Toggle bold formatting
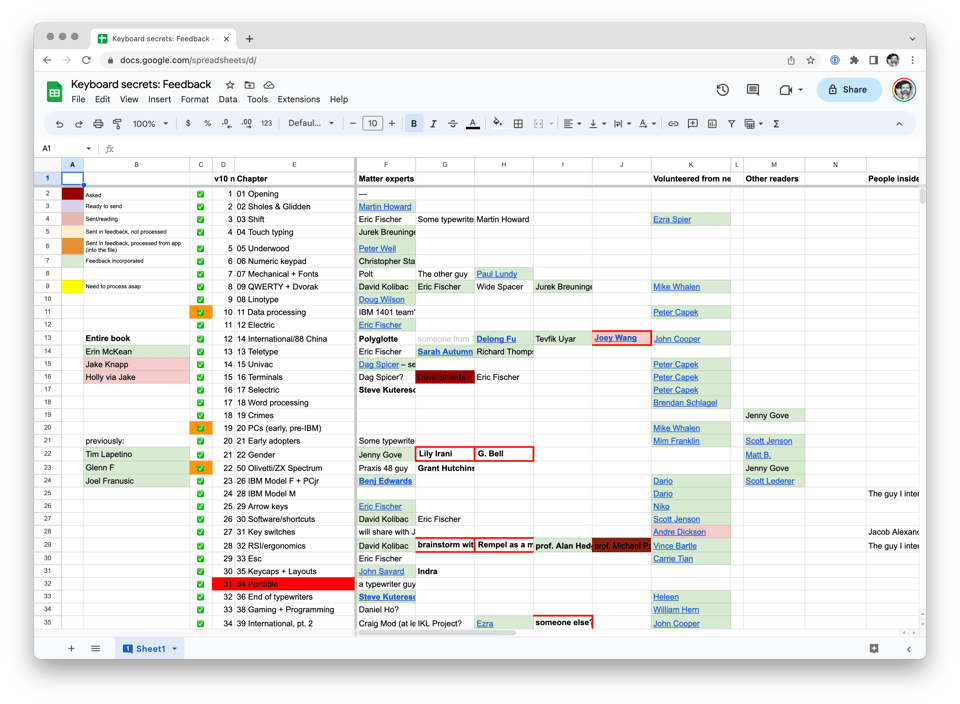 coord(413,123)
